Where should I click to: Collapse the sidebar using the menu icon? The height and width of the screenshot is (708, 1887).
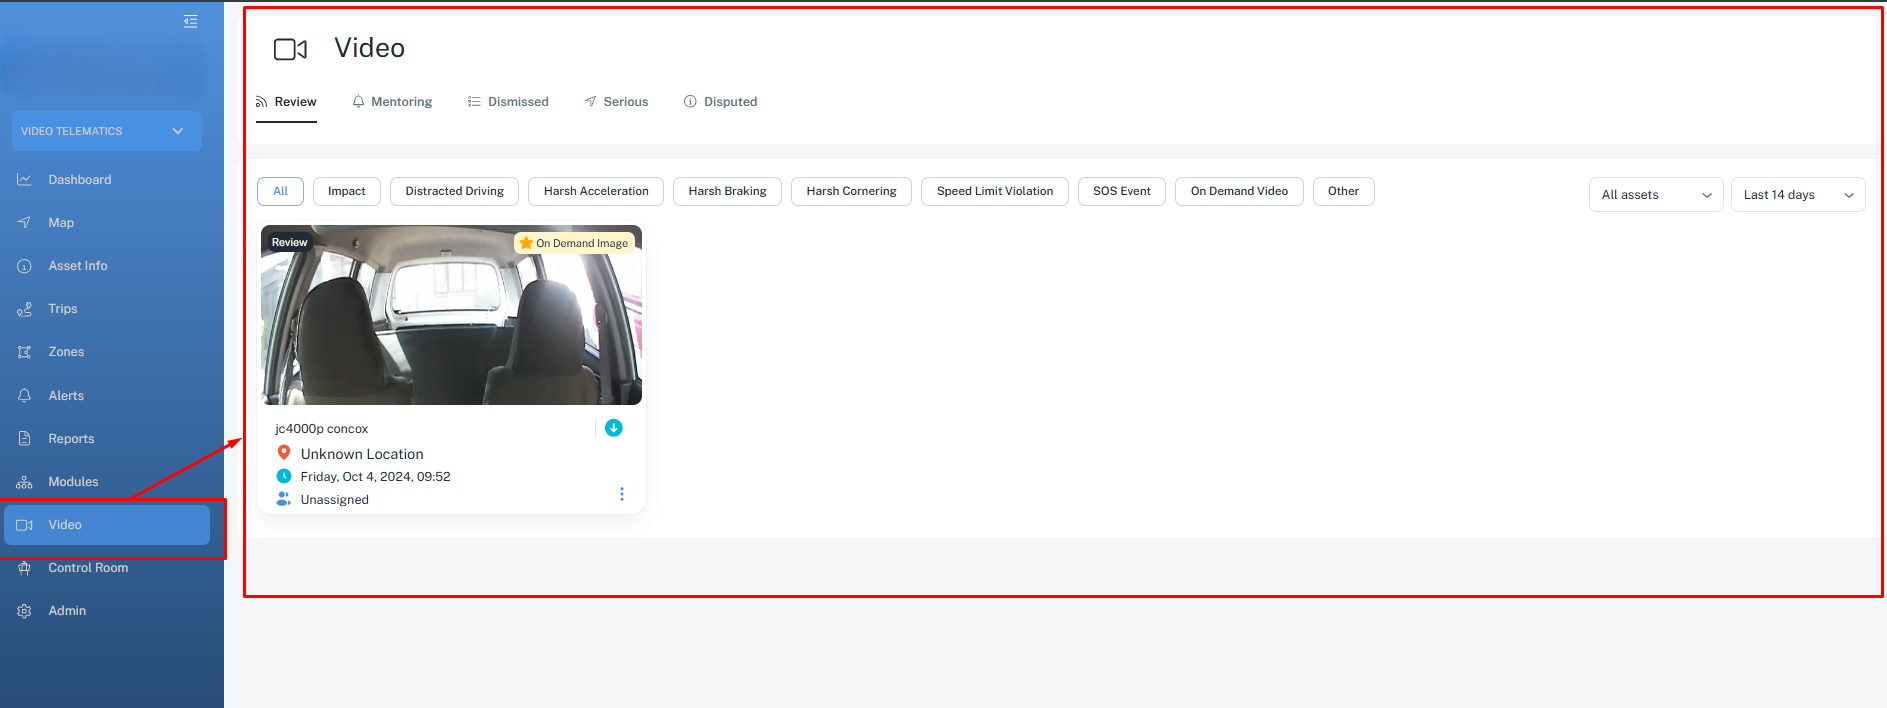pos(190,21)
